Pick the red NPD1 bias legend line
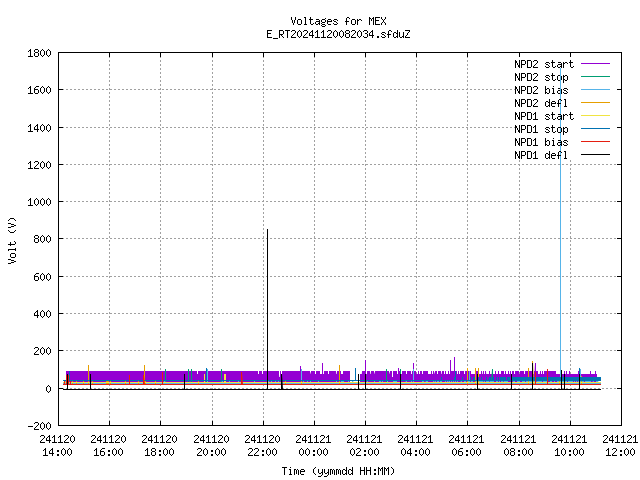Image resolution: width=640 pixels, height=480 pixels. [595, 142]
